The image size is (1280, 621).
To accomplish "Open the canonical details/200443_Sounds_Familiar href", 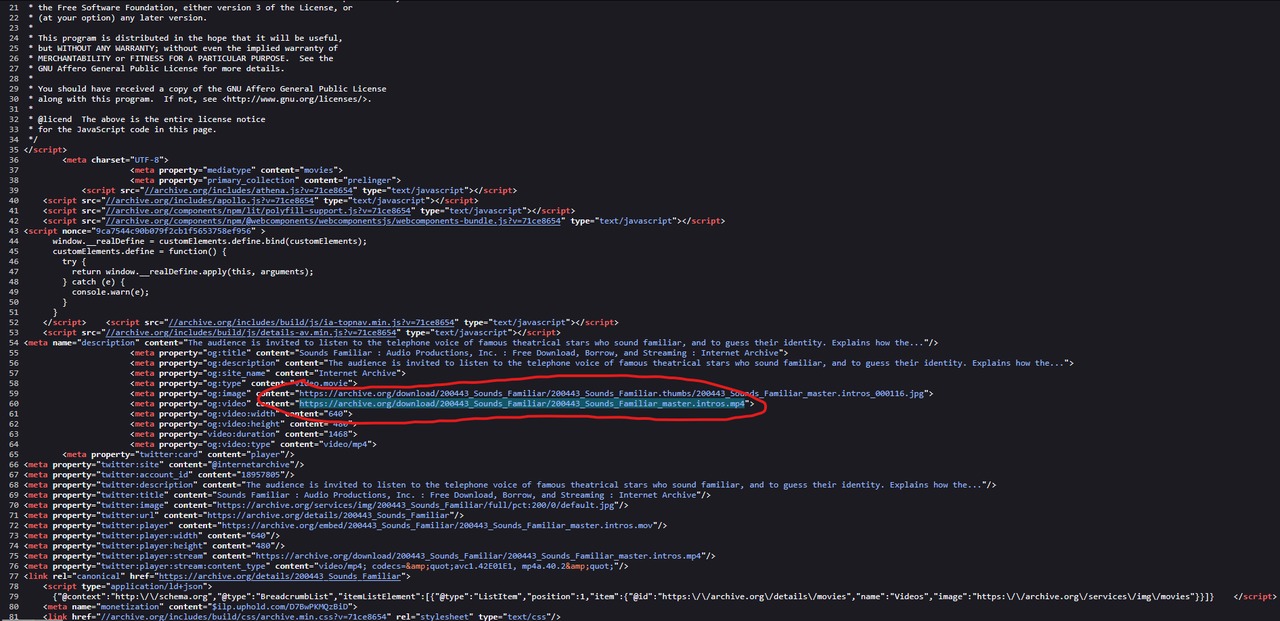I will (280, 577).
